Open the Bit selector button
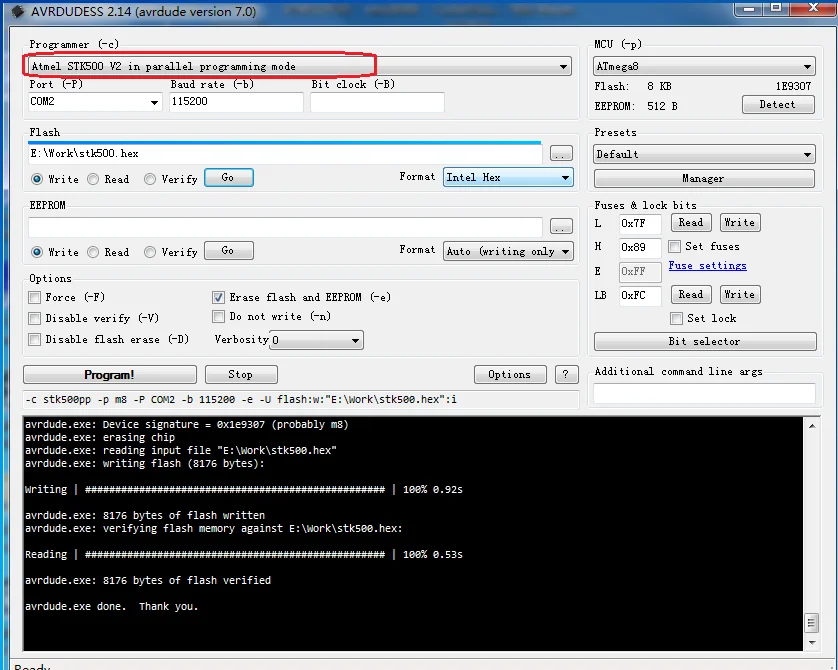 pyautogui.click(x=705, y=341)
